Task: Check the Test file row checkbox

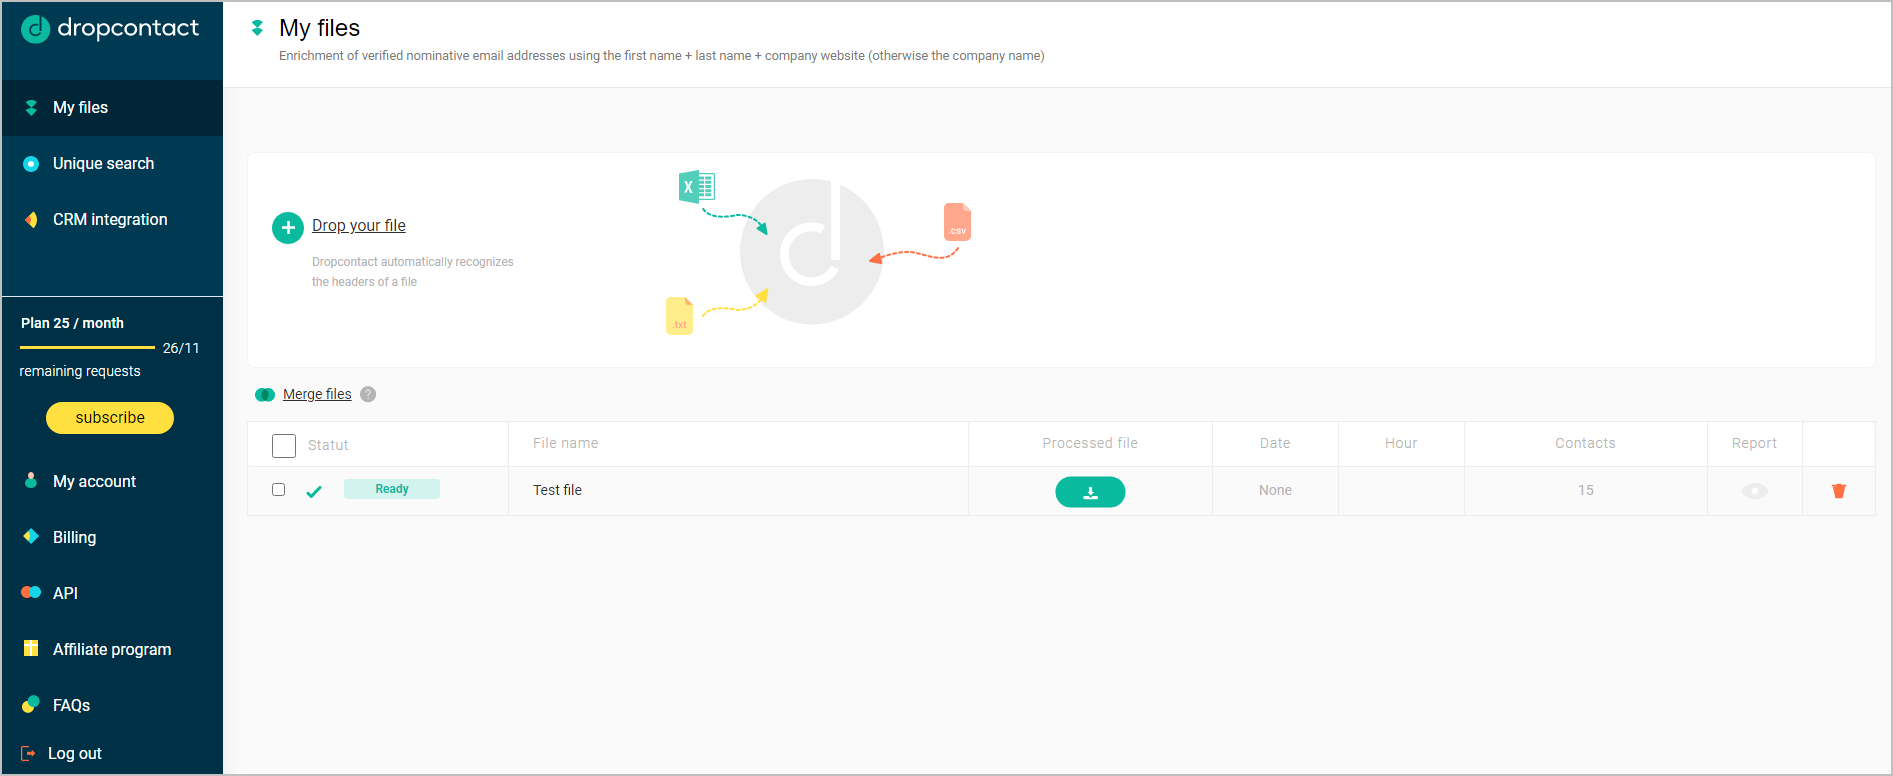Action: click(x=279, y=490)
